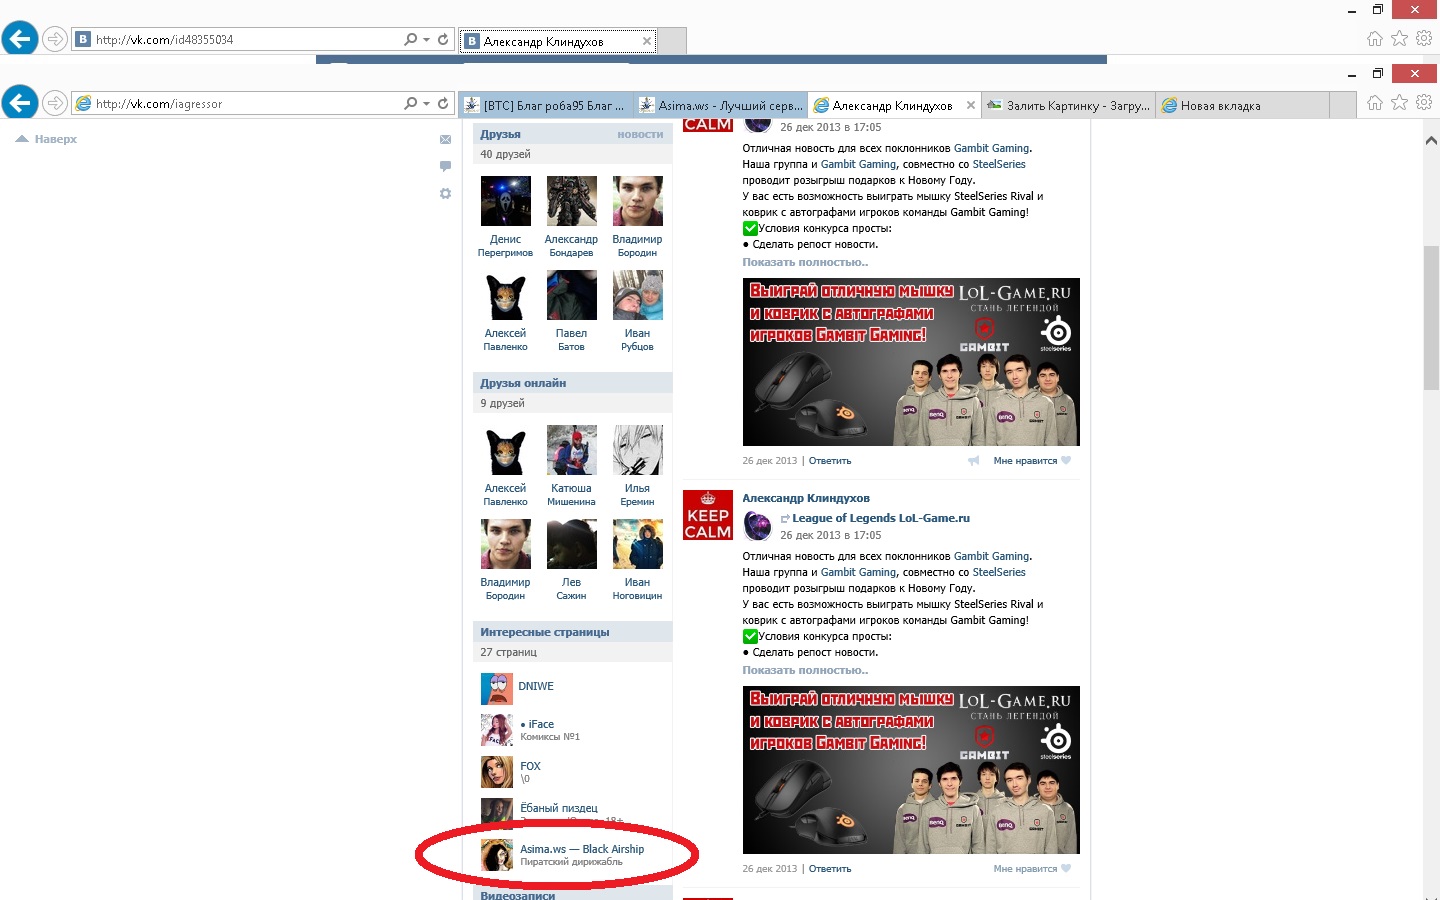Open Катюша Мишенина online friend photo
The width and height of the screenshot is (1440, 900).
572,450
